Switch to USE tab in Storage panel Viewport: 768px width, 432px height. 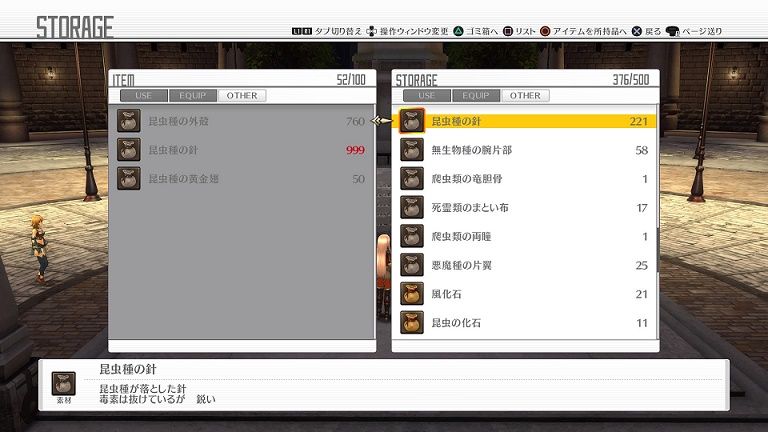coord(427,96)
